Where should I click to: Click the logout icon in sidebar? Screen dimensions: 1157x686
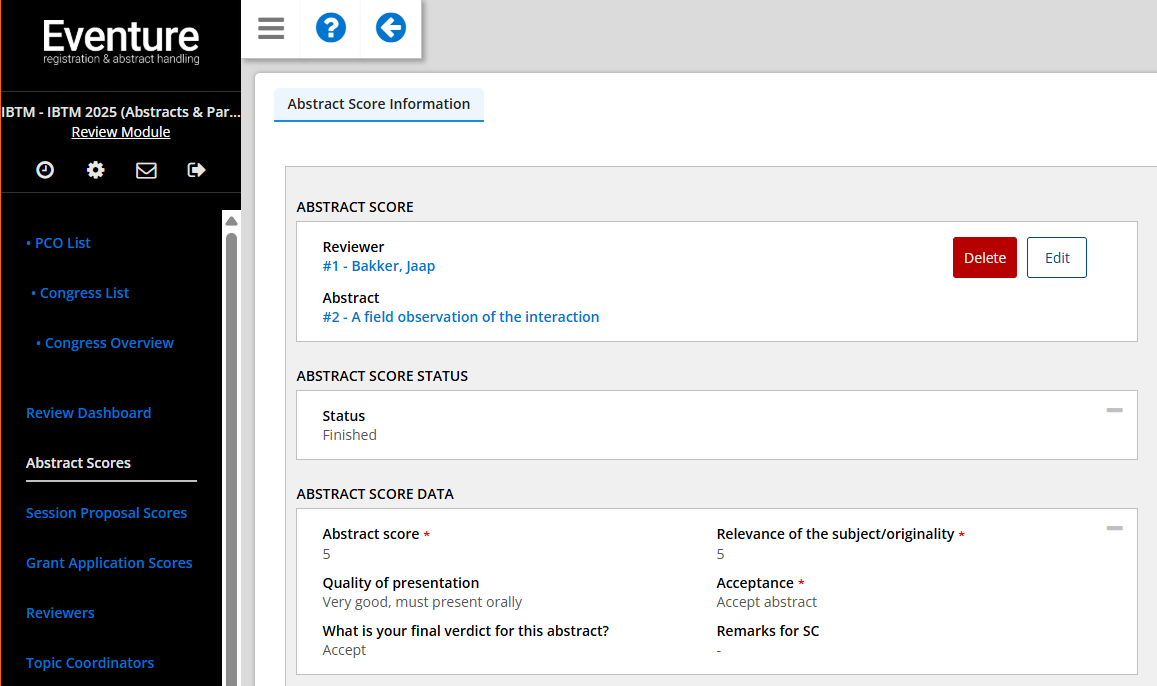(197, 170)
